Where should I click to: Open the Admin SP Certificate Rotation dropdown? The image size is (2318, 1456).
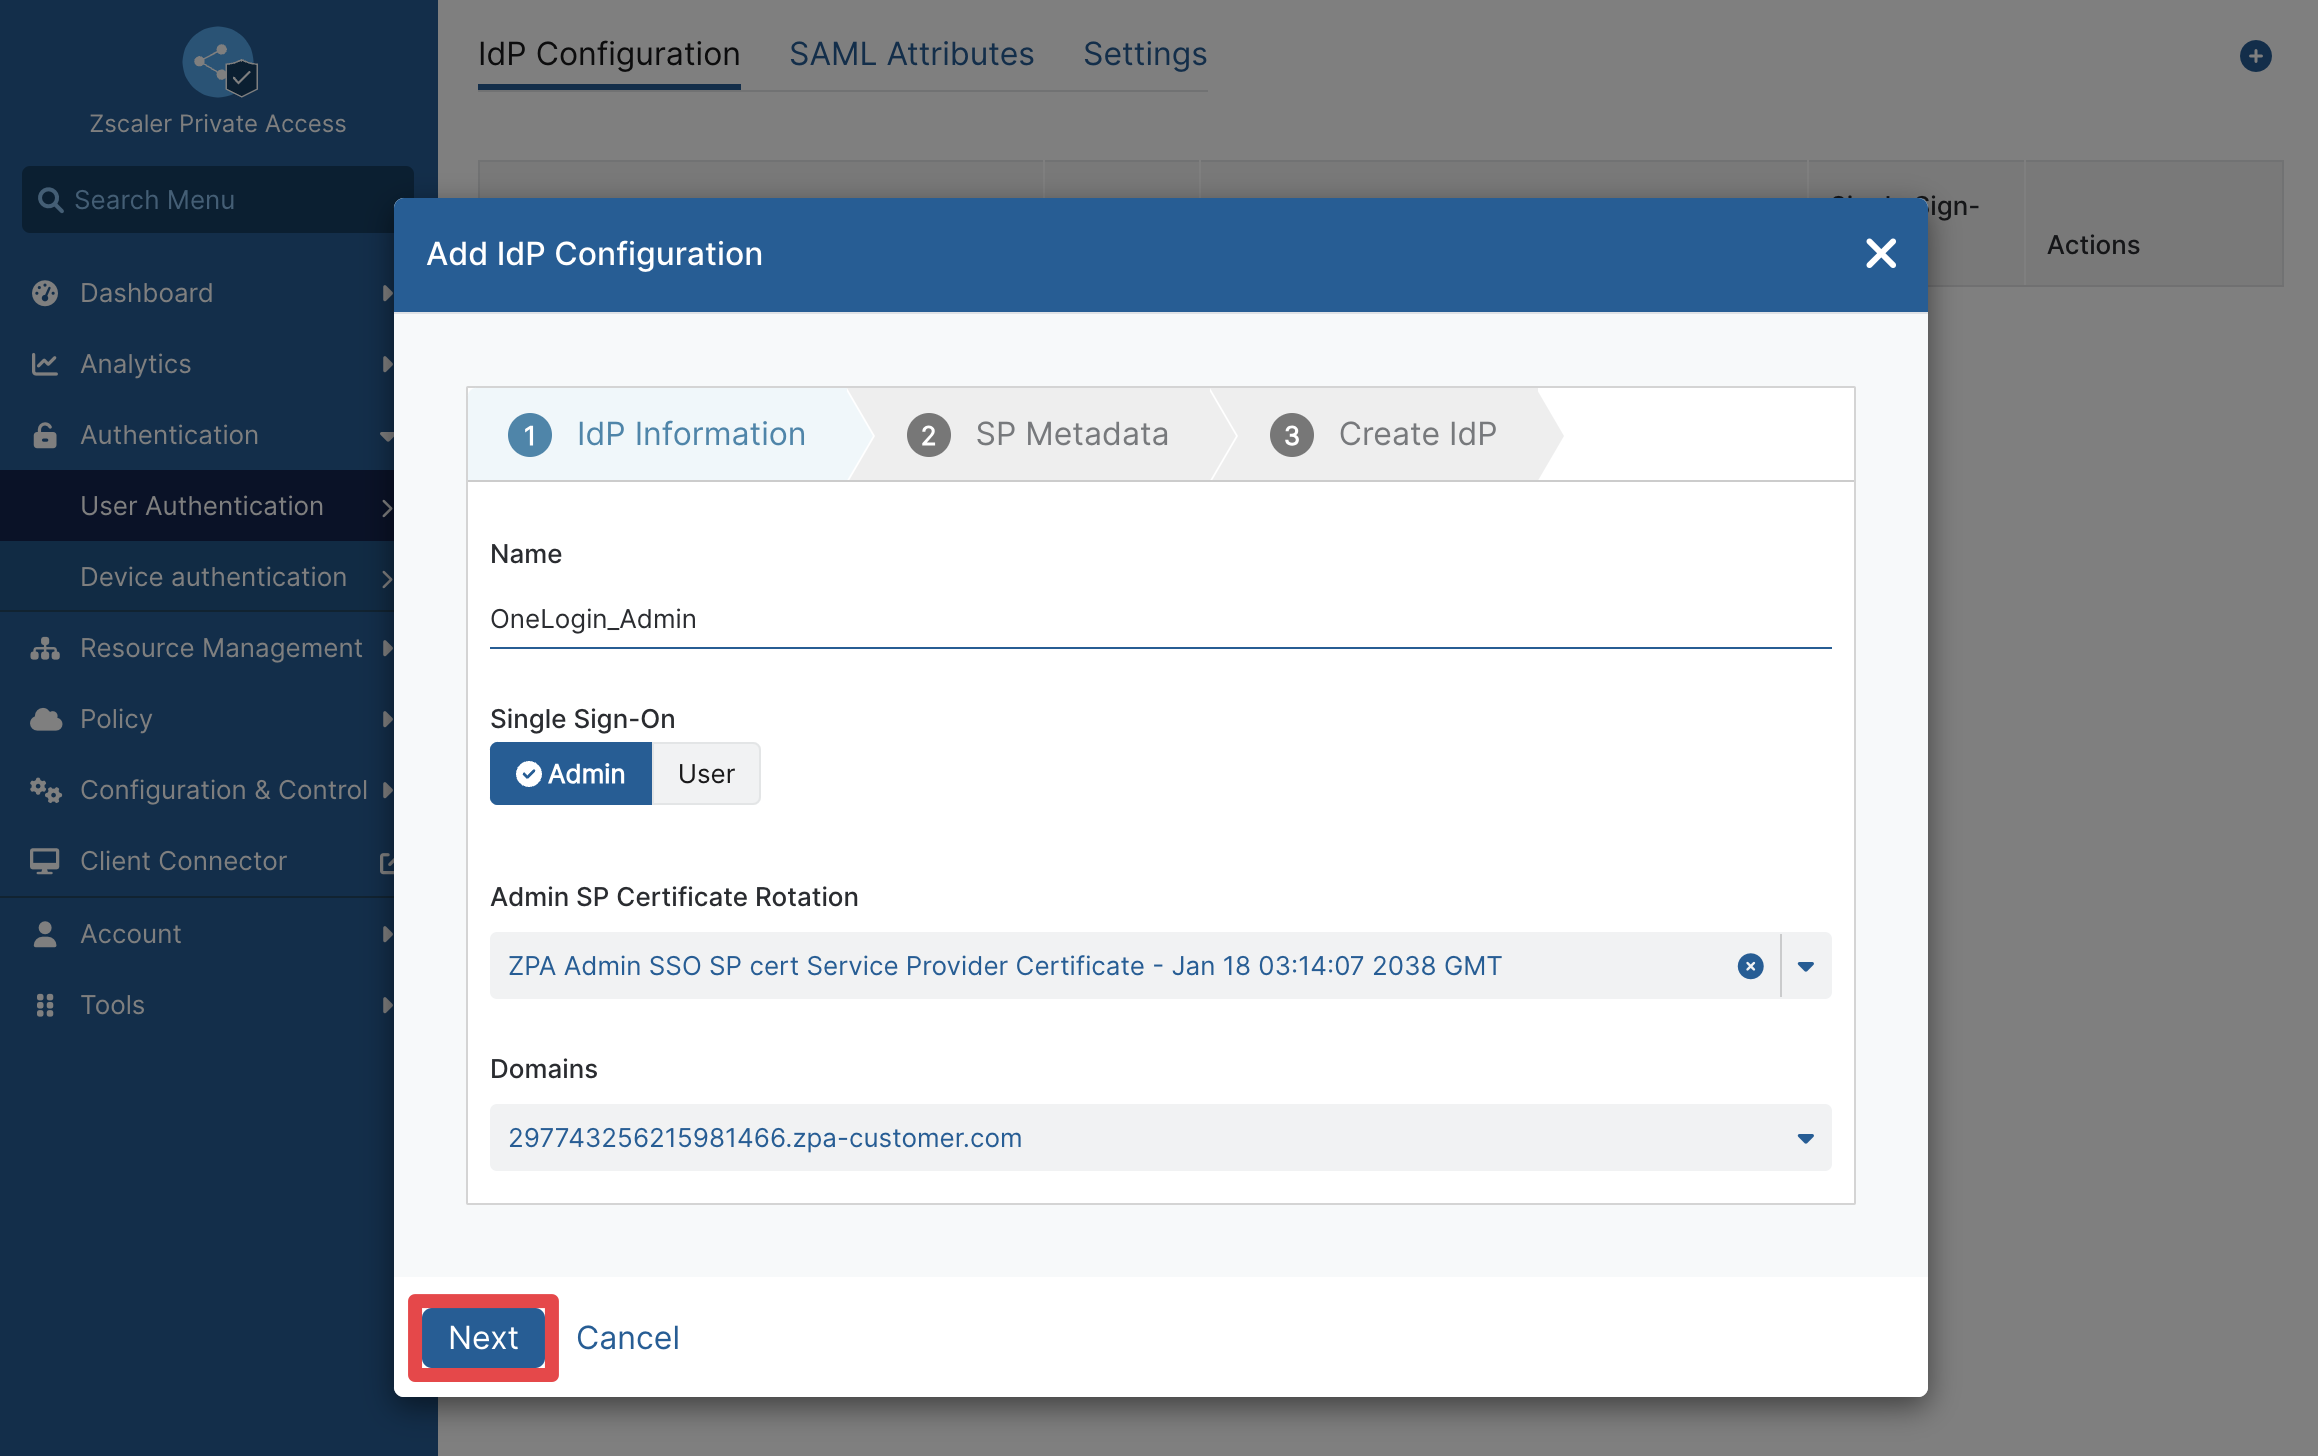[1806, 966]
